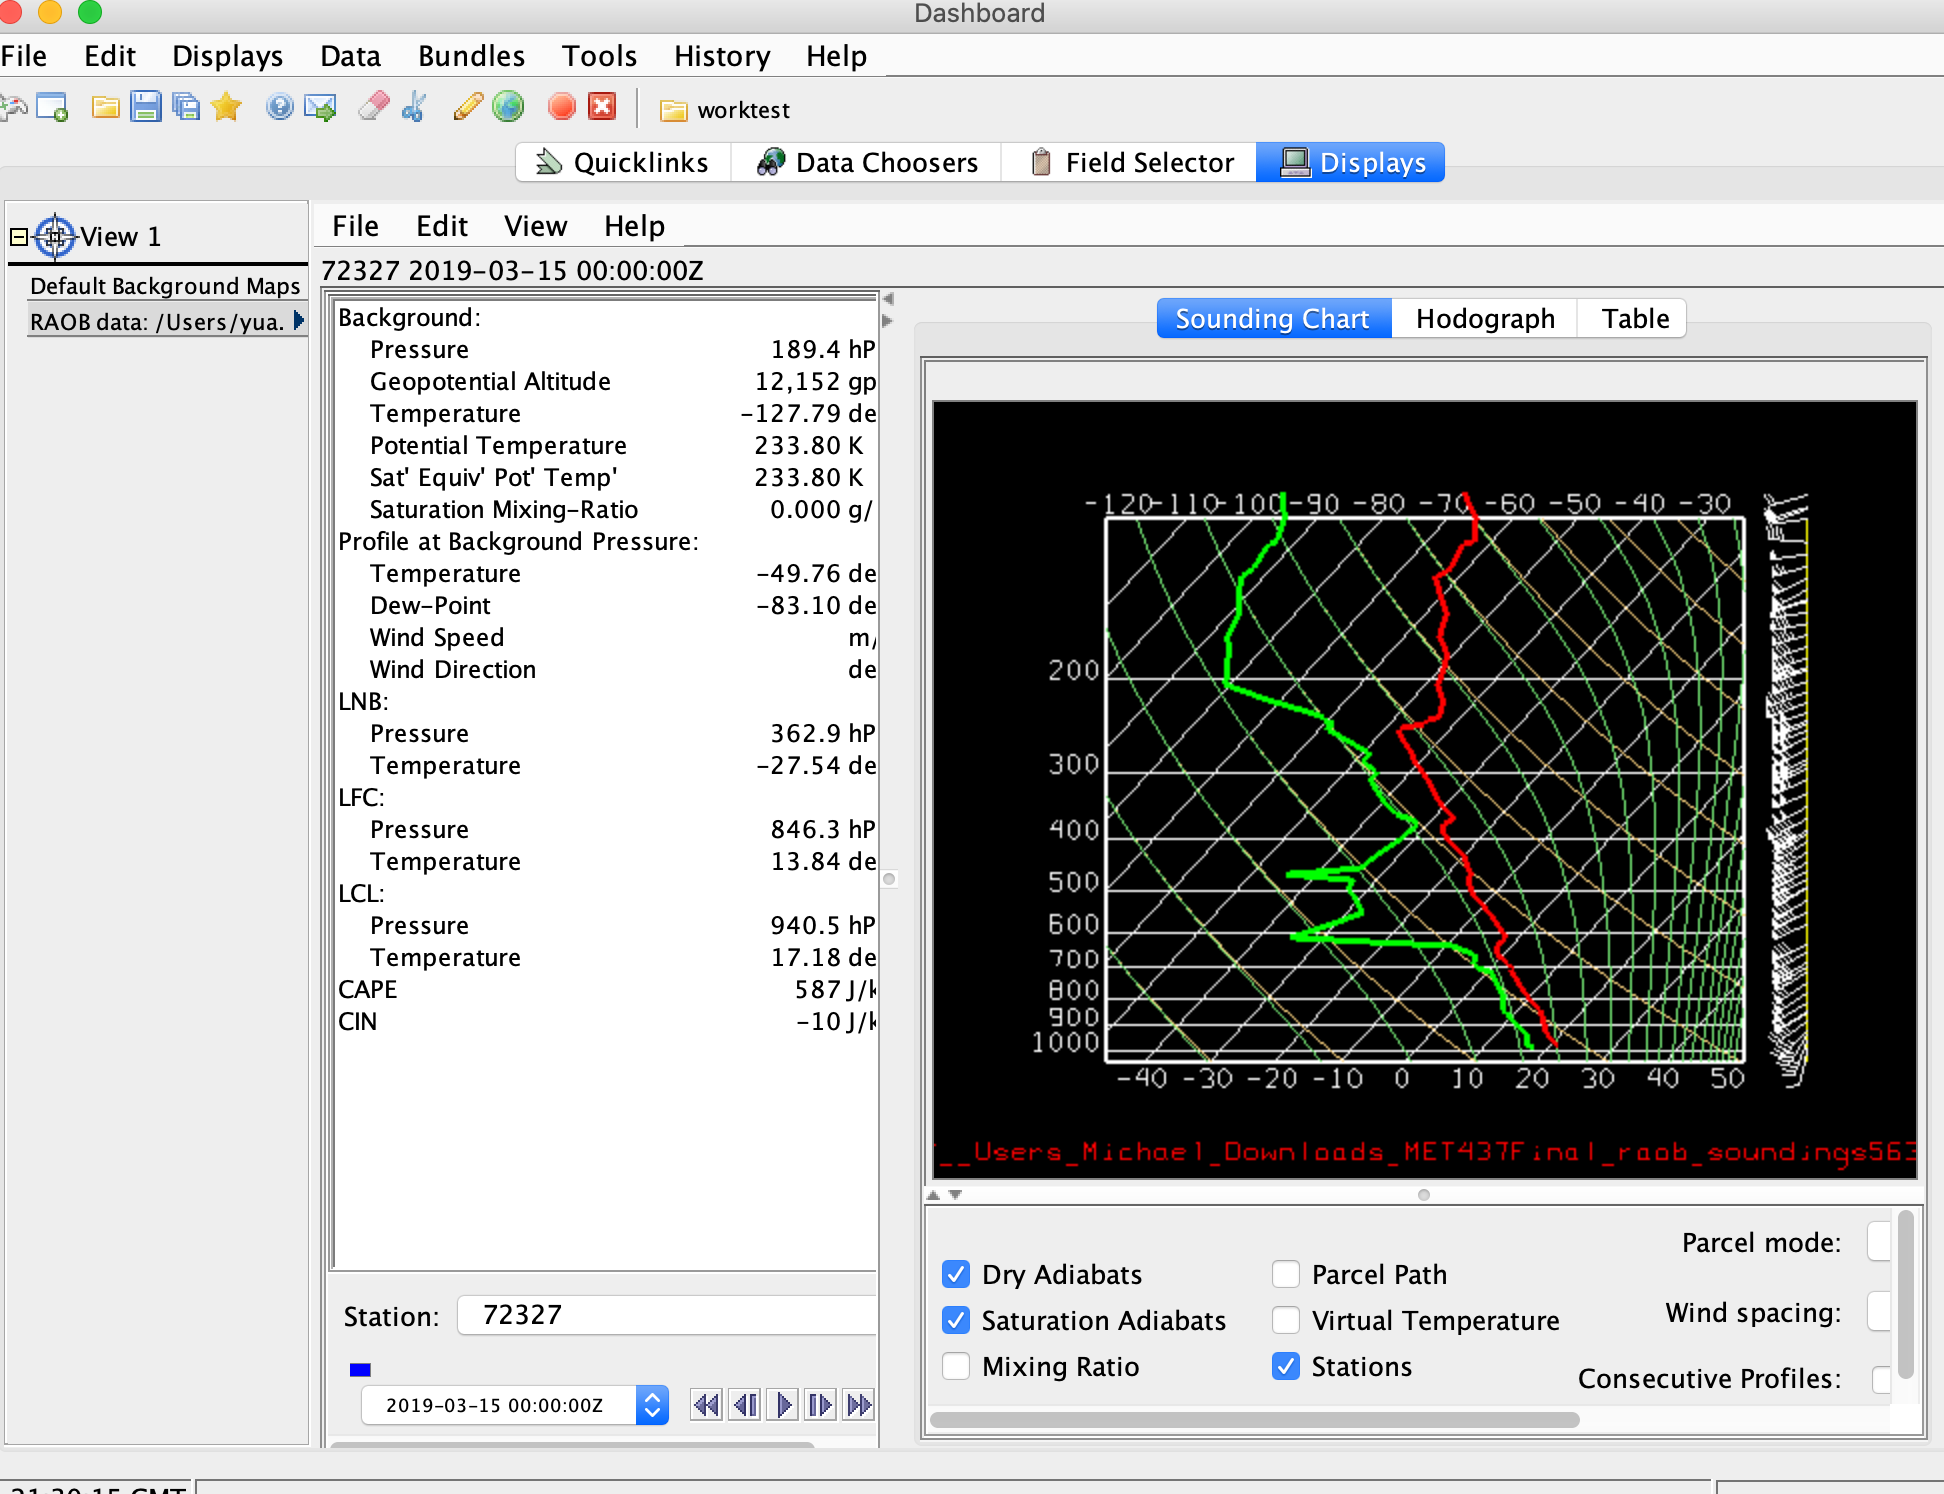This screenshot has width=1944, height=1494.
Task: Click the pencil edit icon in toolbar
Action: coord(467,107)
